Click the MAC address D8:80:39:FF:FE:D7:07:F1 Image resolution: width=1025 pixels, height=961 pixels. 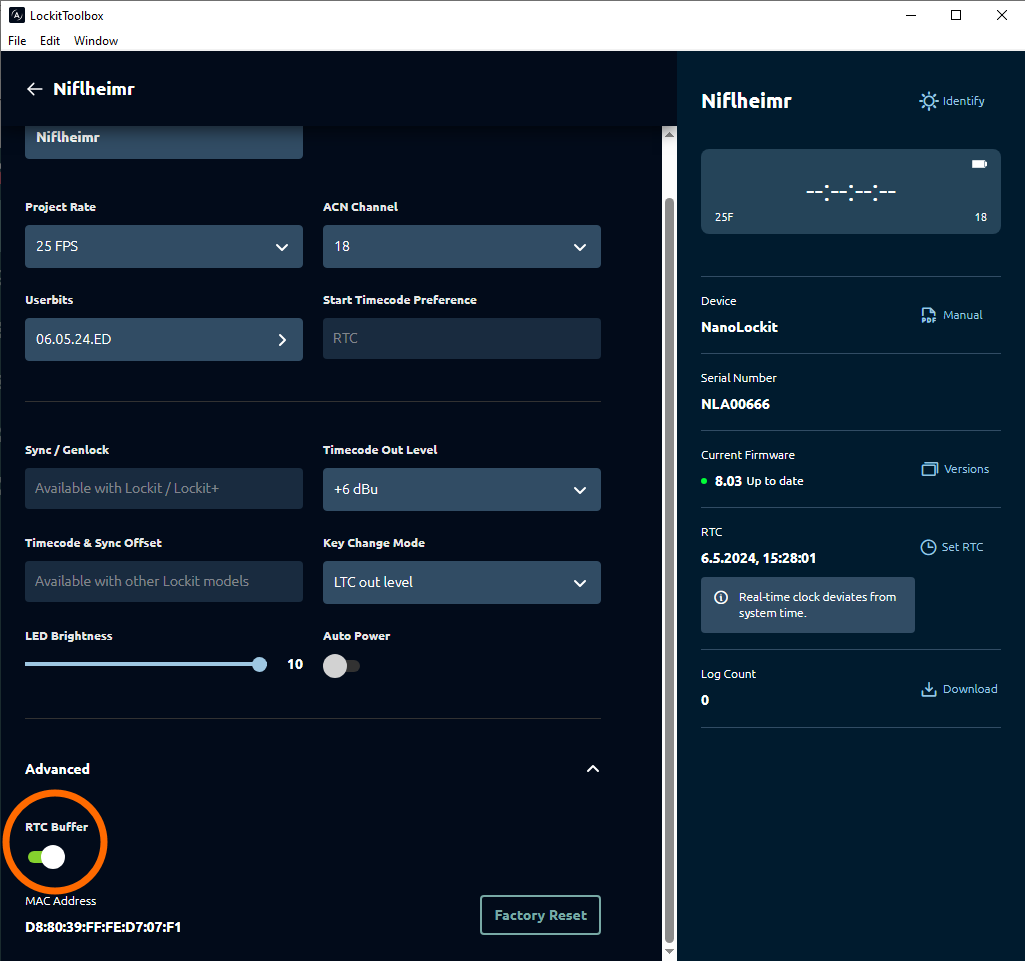(x=103, y=927)
